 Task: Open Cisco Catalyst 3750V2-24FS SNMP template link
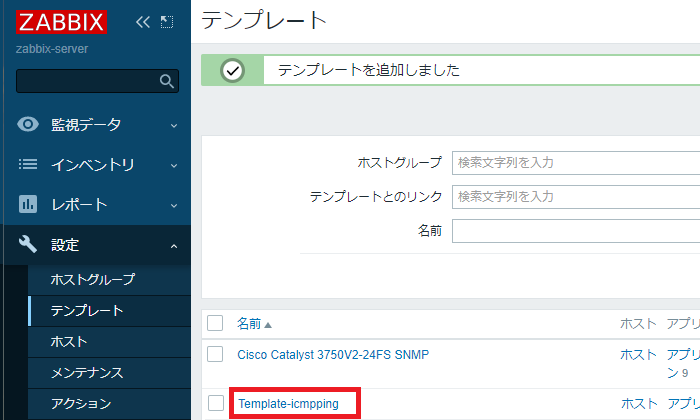[333, 354]
